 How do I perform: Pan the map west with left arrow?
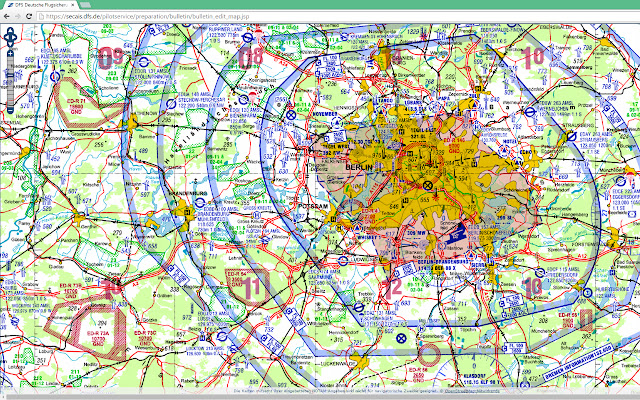[6, 37]
